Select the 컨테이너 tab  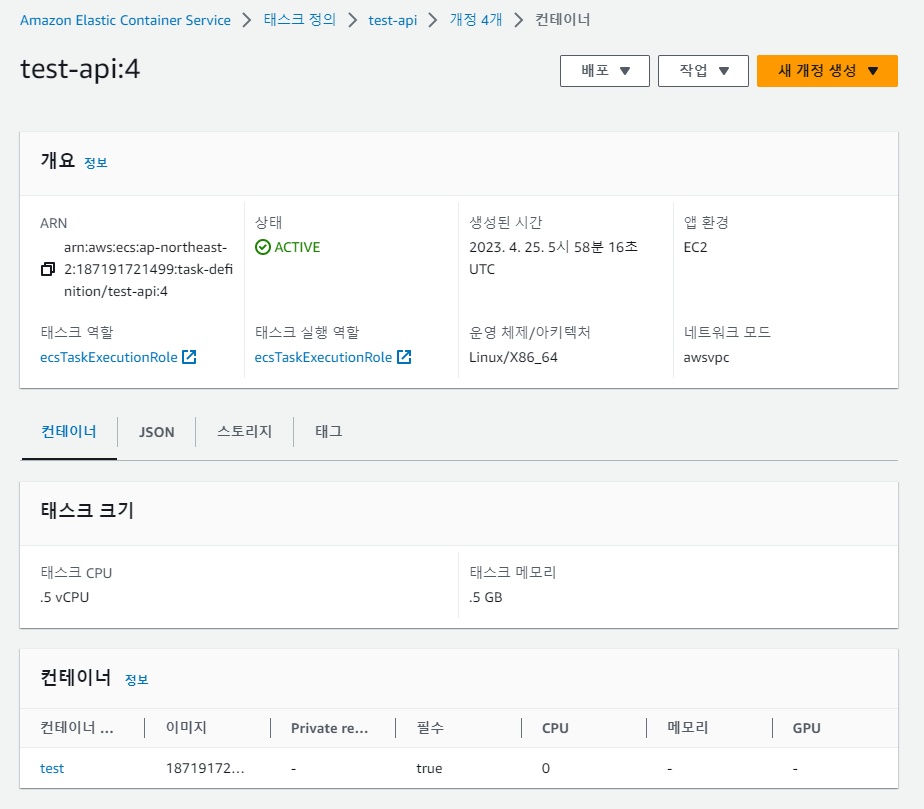coord(69,431)
